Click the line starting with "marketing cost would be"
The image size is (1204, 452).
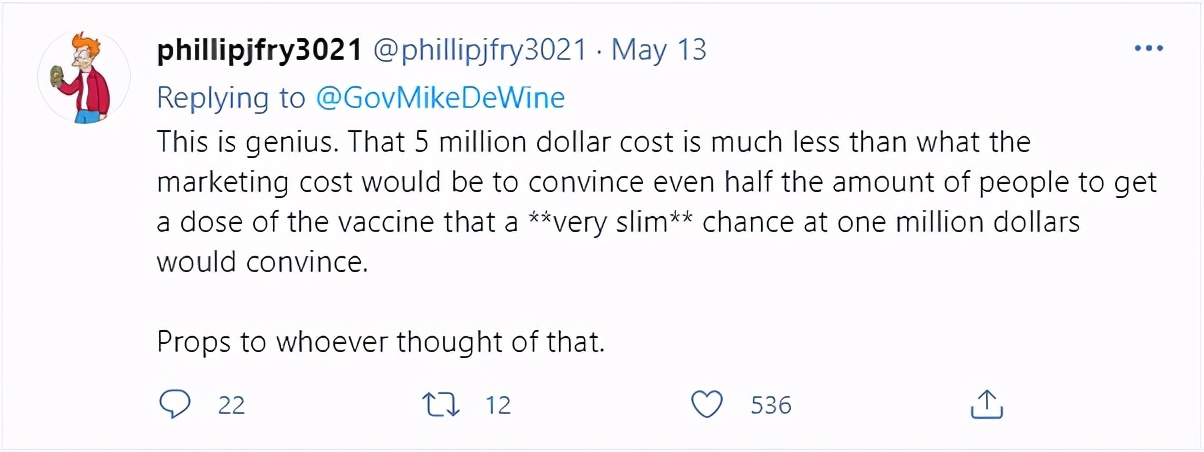pyautogui.click(x=656, y=183)
